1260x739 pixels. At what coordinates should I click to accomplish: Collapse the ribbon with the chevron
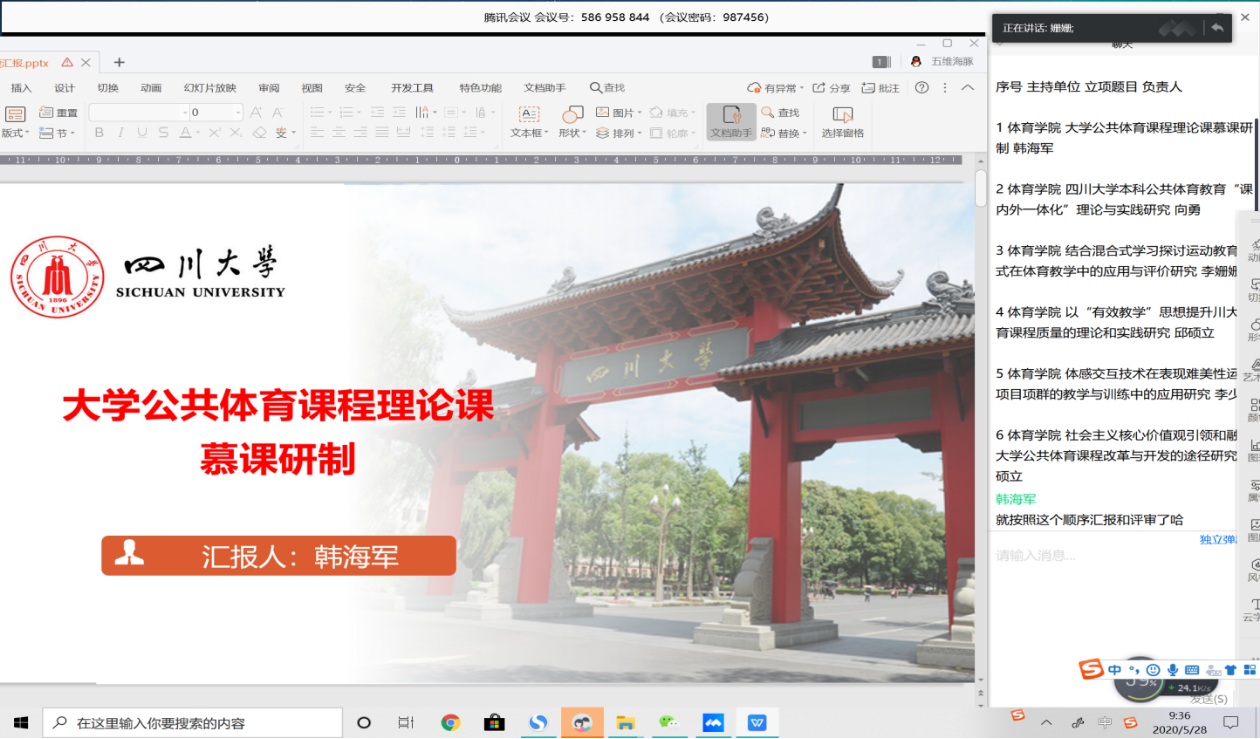click(x=967, y=88)
